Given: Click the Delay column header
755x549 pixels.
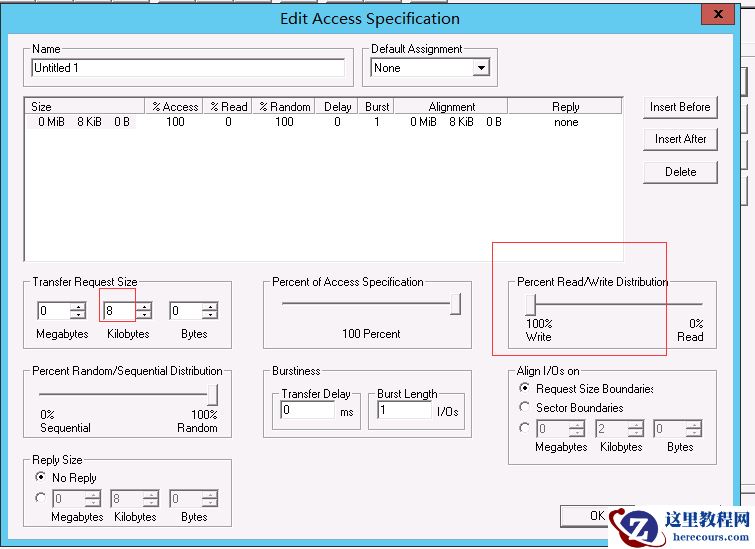Looking at the screenshot, I should tap(337, 106).
